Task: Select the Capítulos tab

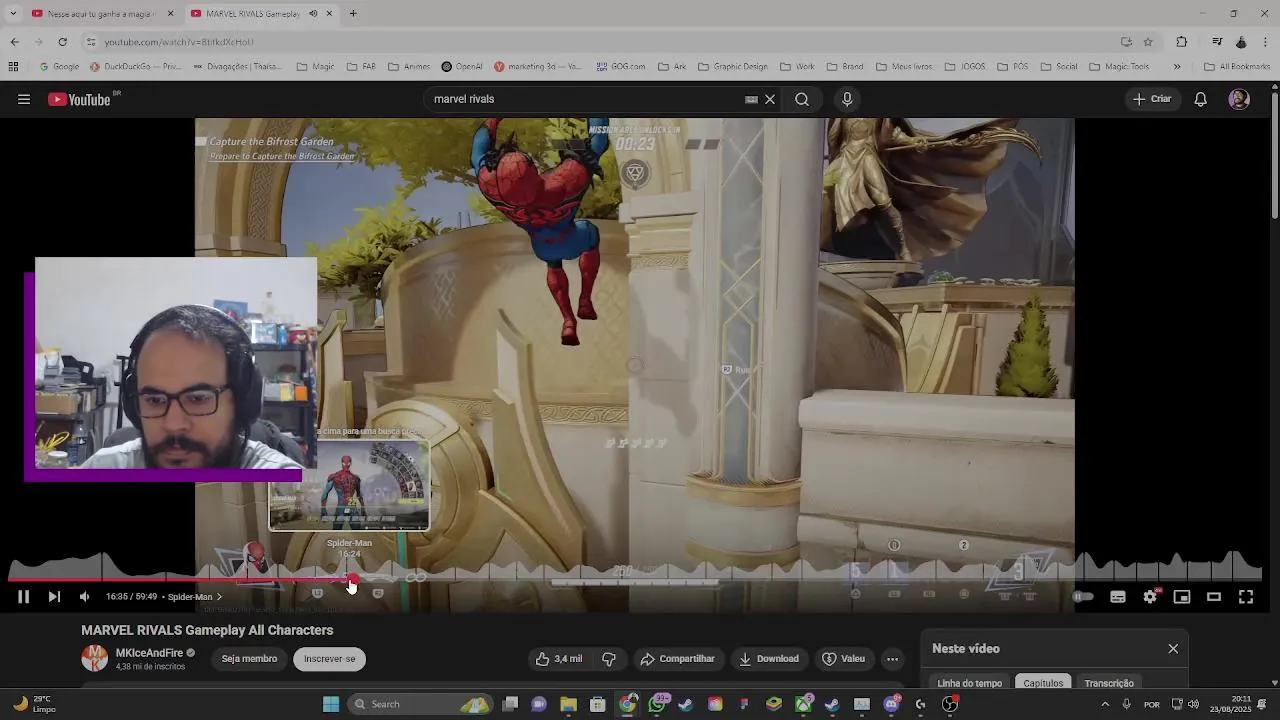Action: click(x=1043, y=683)
